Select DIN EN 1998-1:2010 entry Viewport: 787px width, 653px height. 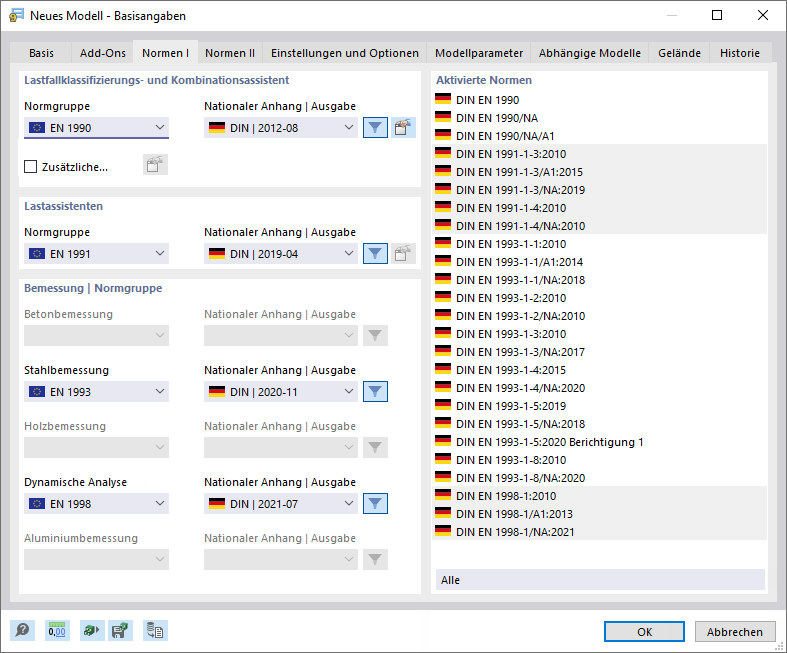coord(599,496)
